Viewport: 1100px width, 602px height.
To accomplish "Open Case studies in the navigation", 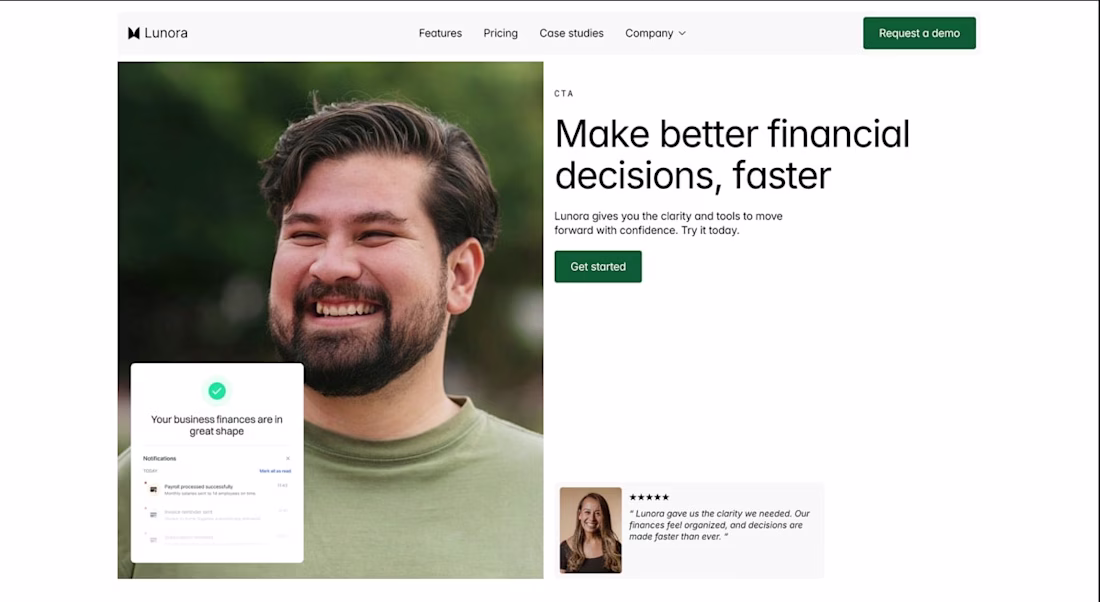I will [x=571, y=34].
